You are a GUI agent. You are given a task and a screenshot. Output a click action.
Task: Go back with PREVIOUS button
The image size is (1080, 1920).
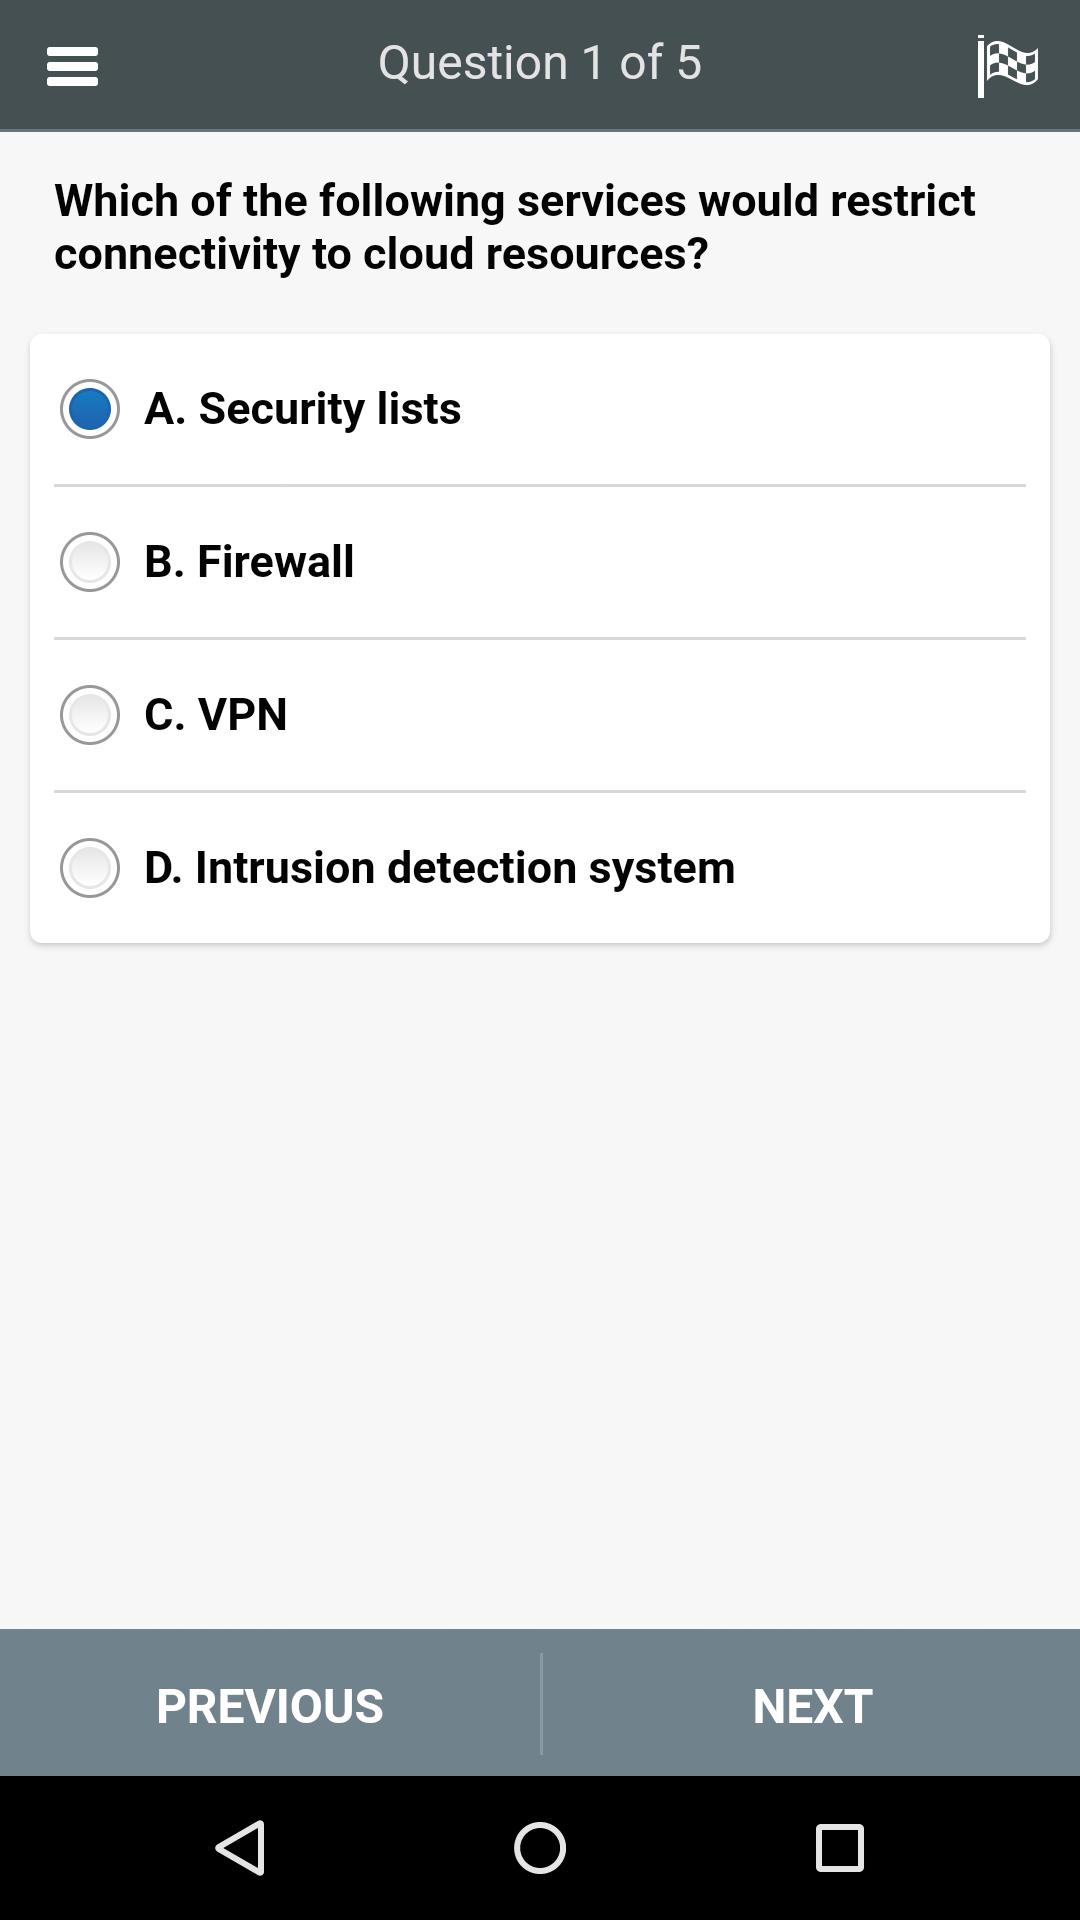[x=270, y=1705]
